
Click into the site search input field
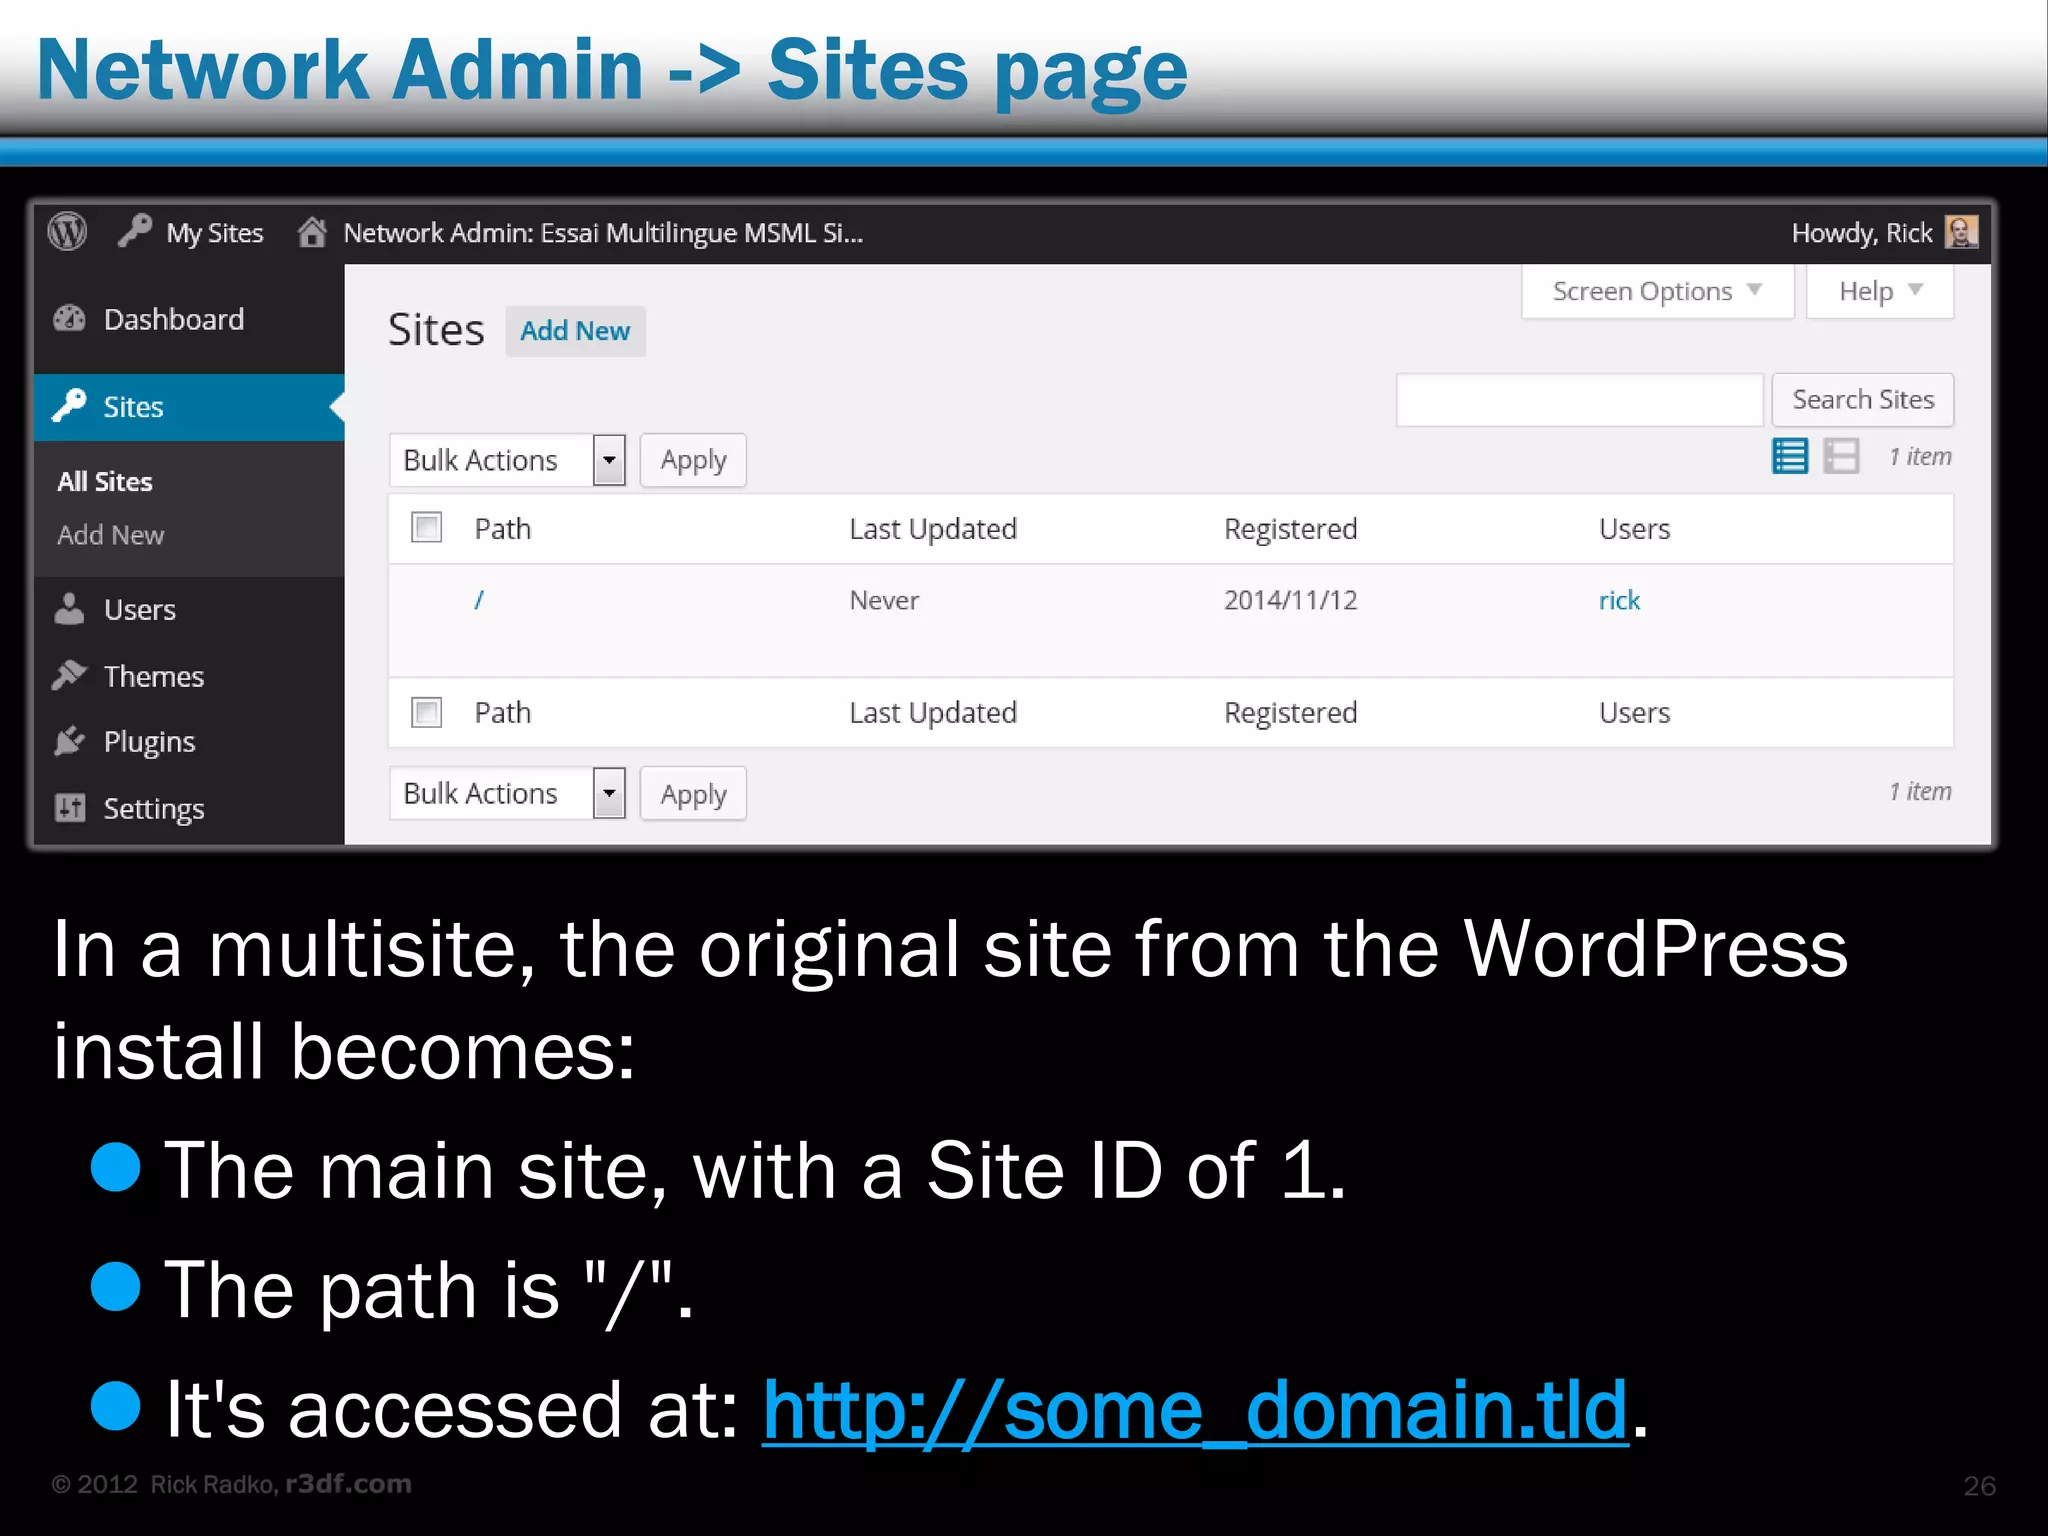tap(1579, 400)
